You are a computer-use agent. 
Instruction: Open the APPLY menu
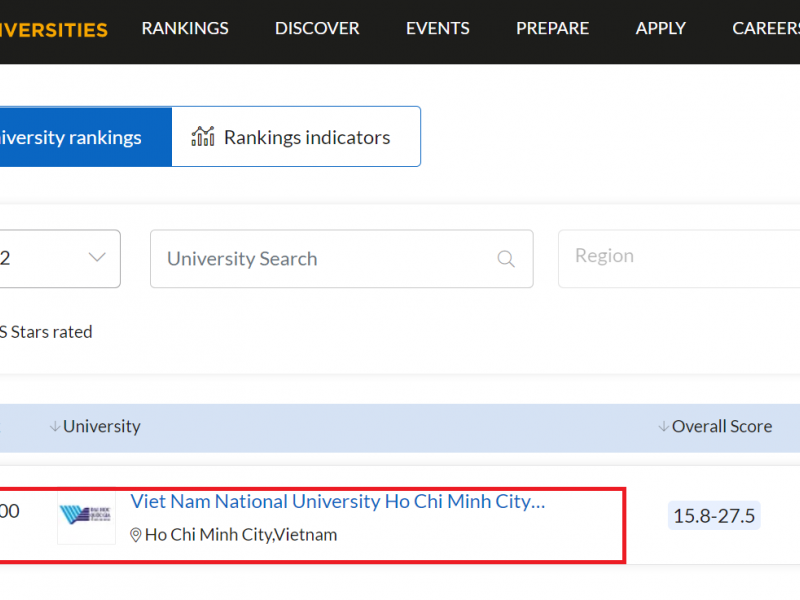660,28
